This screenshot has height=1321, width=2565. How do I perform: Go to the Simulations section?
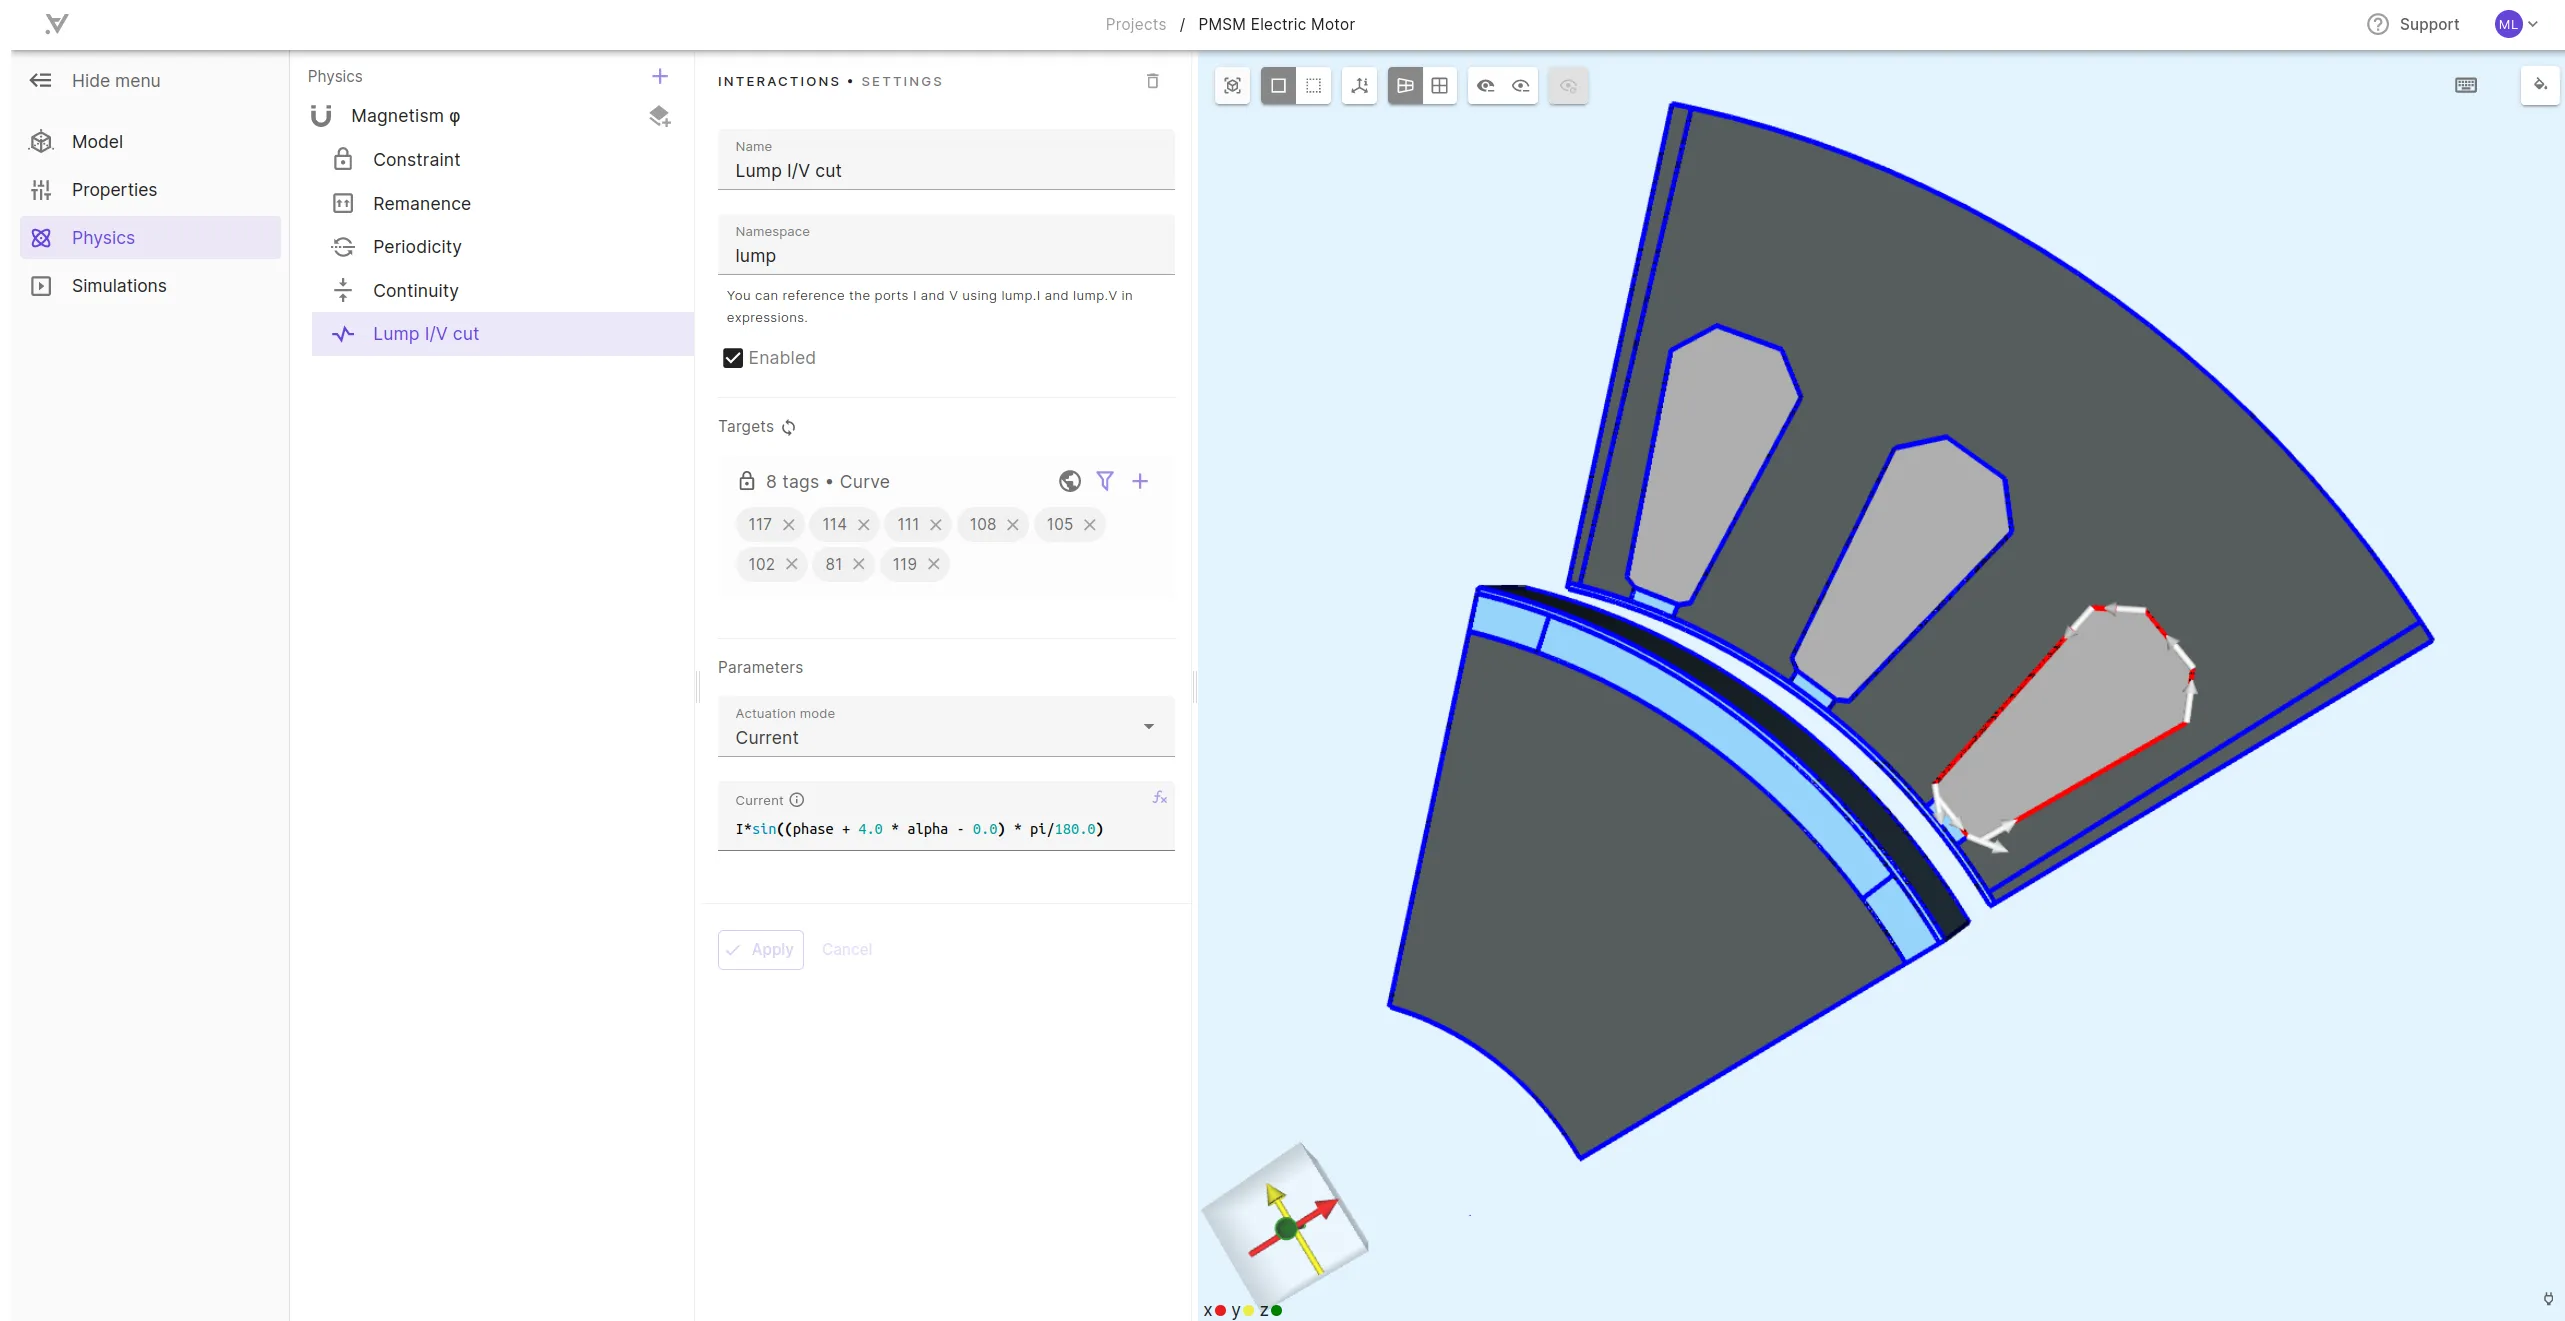[x=150, y=286]
